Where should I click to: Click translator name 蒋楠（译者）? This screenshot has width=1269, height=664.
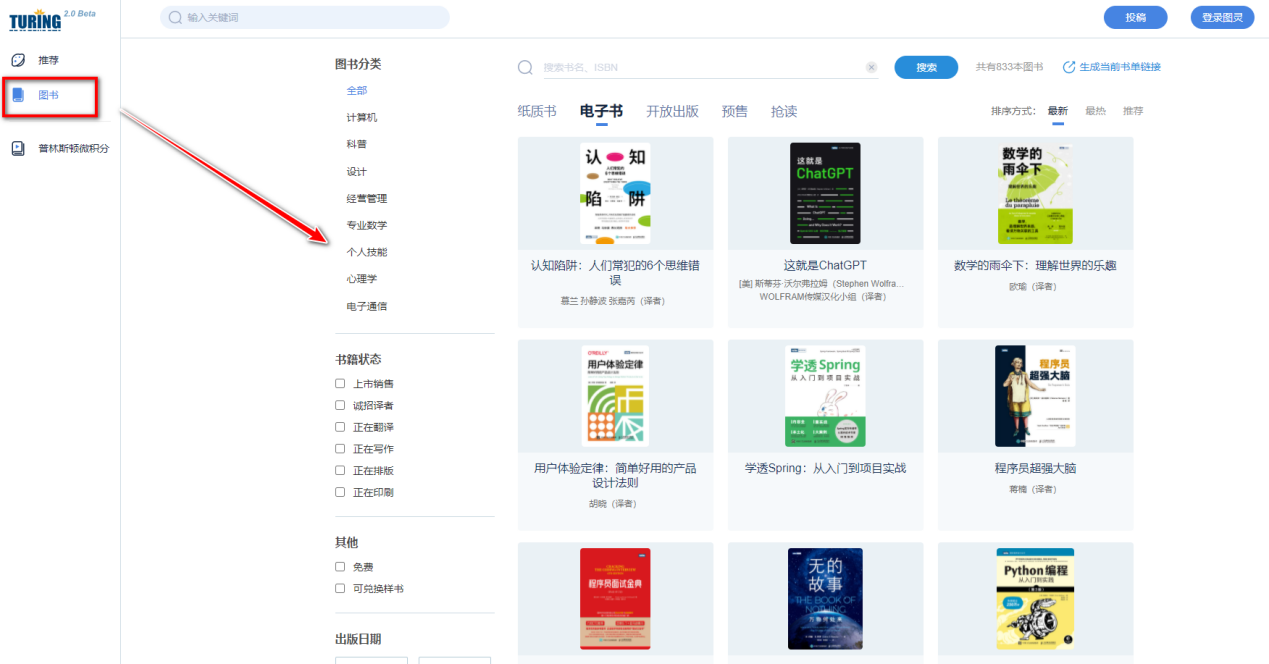(x=1033, y=489)
